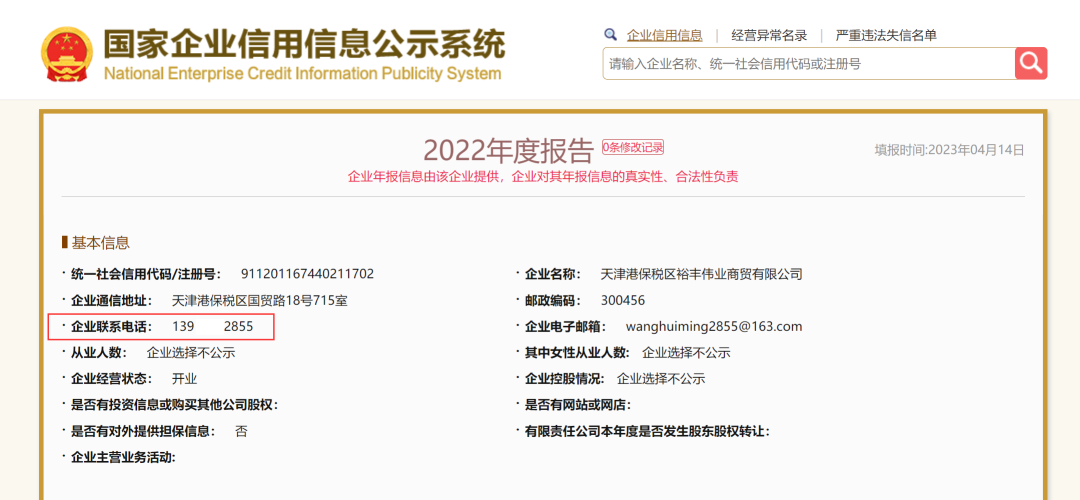Viewport: 1080px width, 500px height.
Task: Click the small magnifier icon beside 企业信用信息
Action: (610, 35)
